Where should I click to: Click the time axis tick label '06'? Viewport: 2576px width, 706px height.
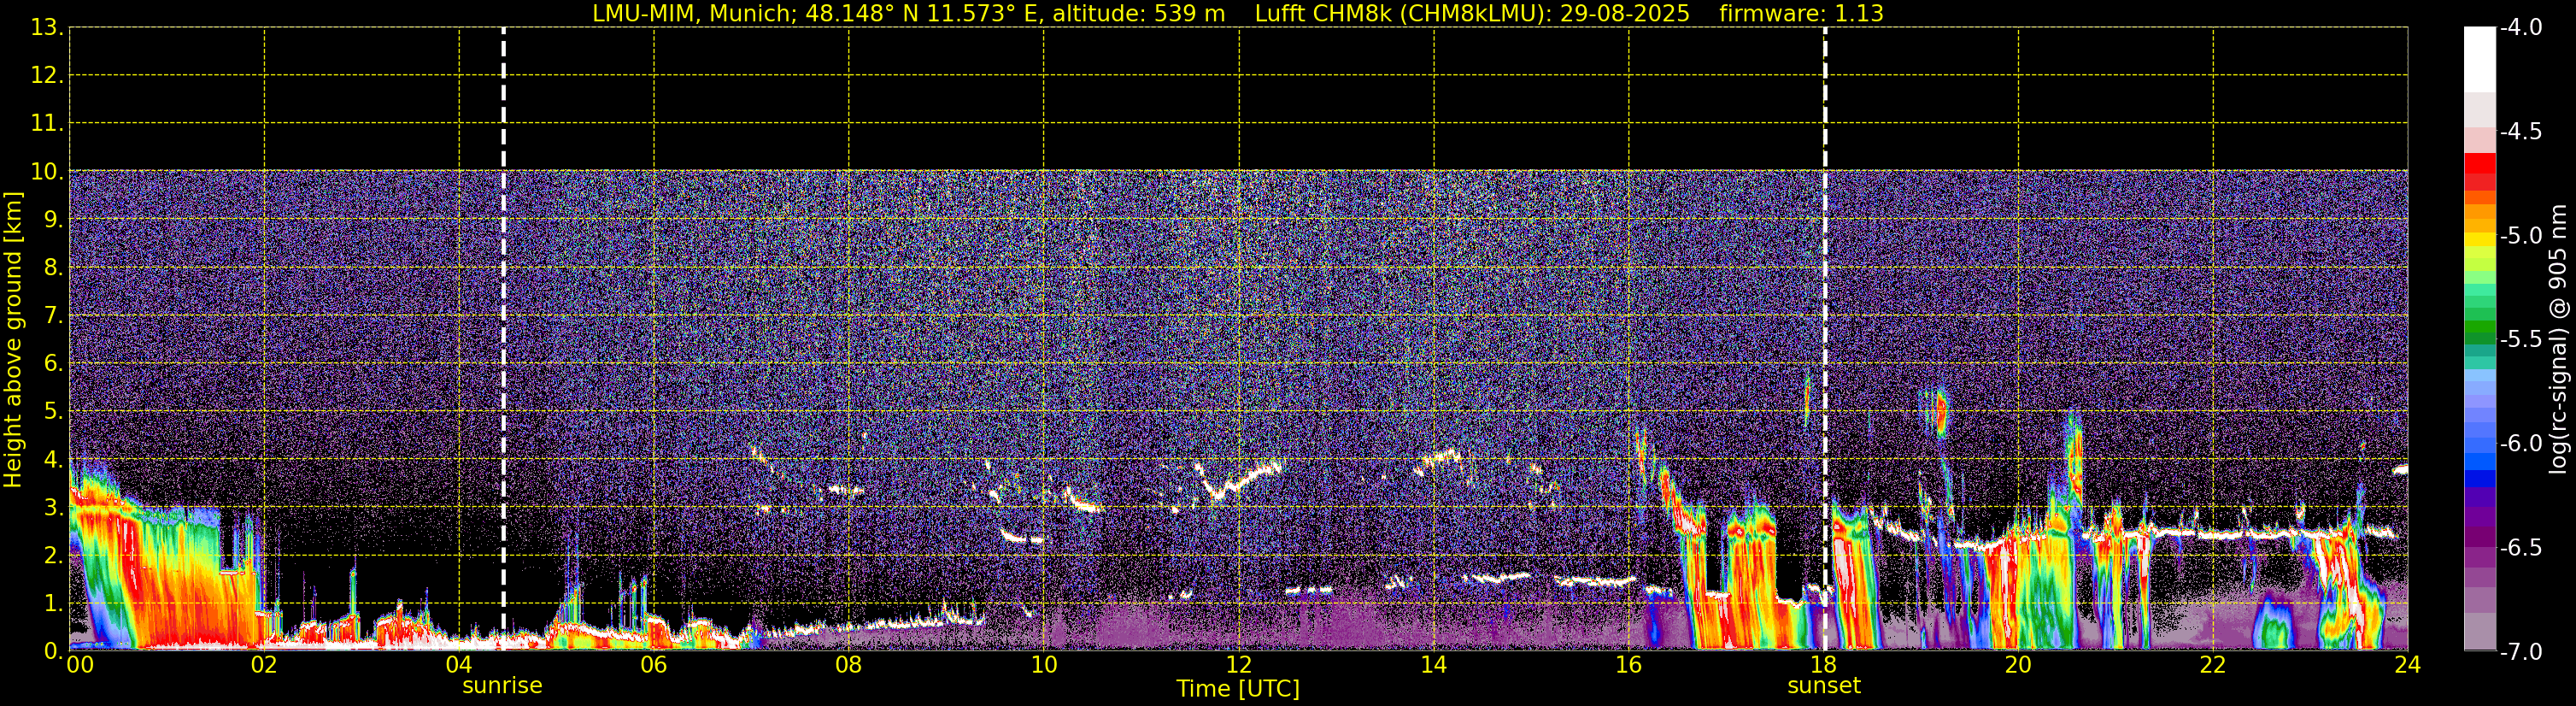tap(654, 665)
